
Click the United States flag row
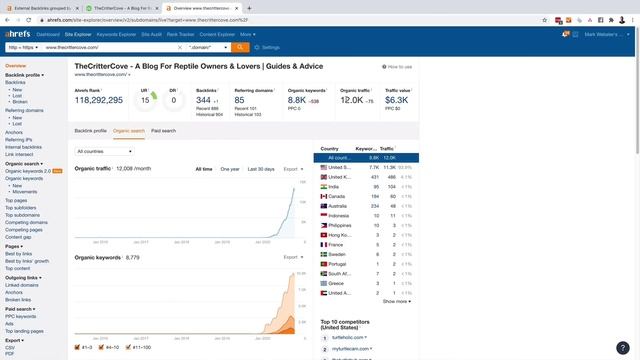coord(366,167)
